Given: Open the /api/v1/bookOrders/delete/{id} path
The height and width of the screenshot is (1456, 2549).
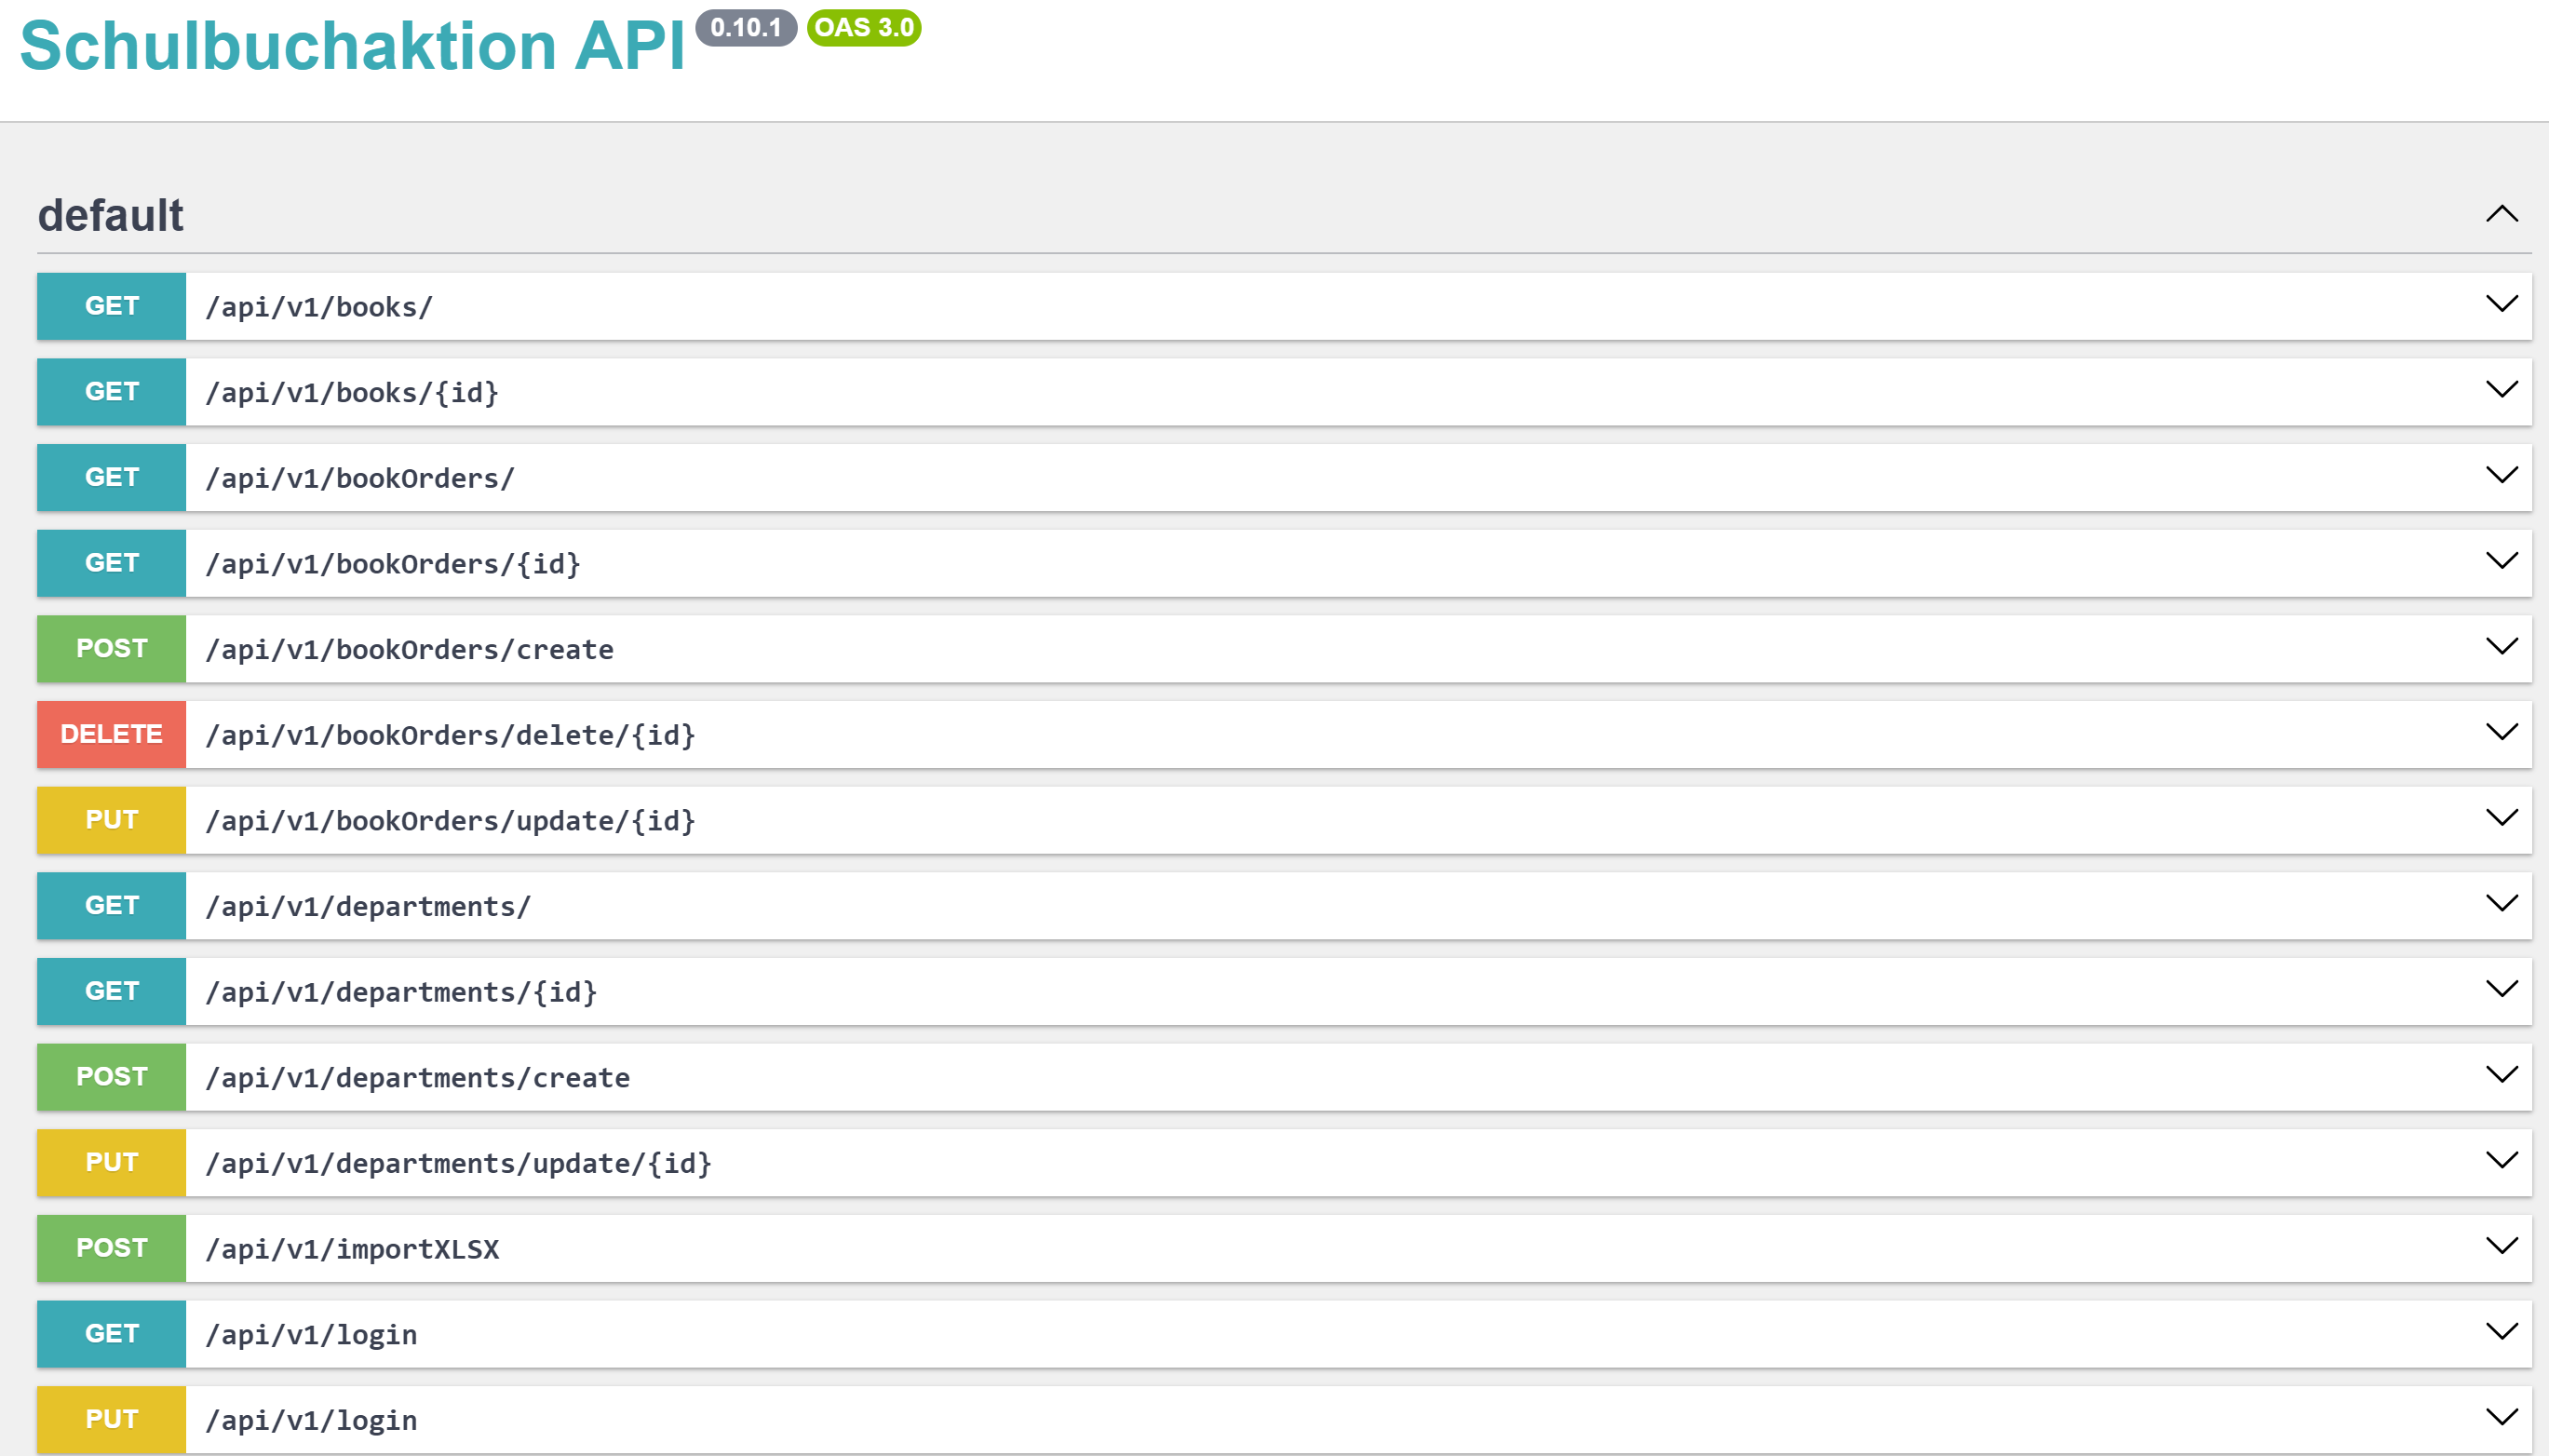Looking at the screenshot, I should click(x=451, y=735).
